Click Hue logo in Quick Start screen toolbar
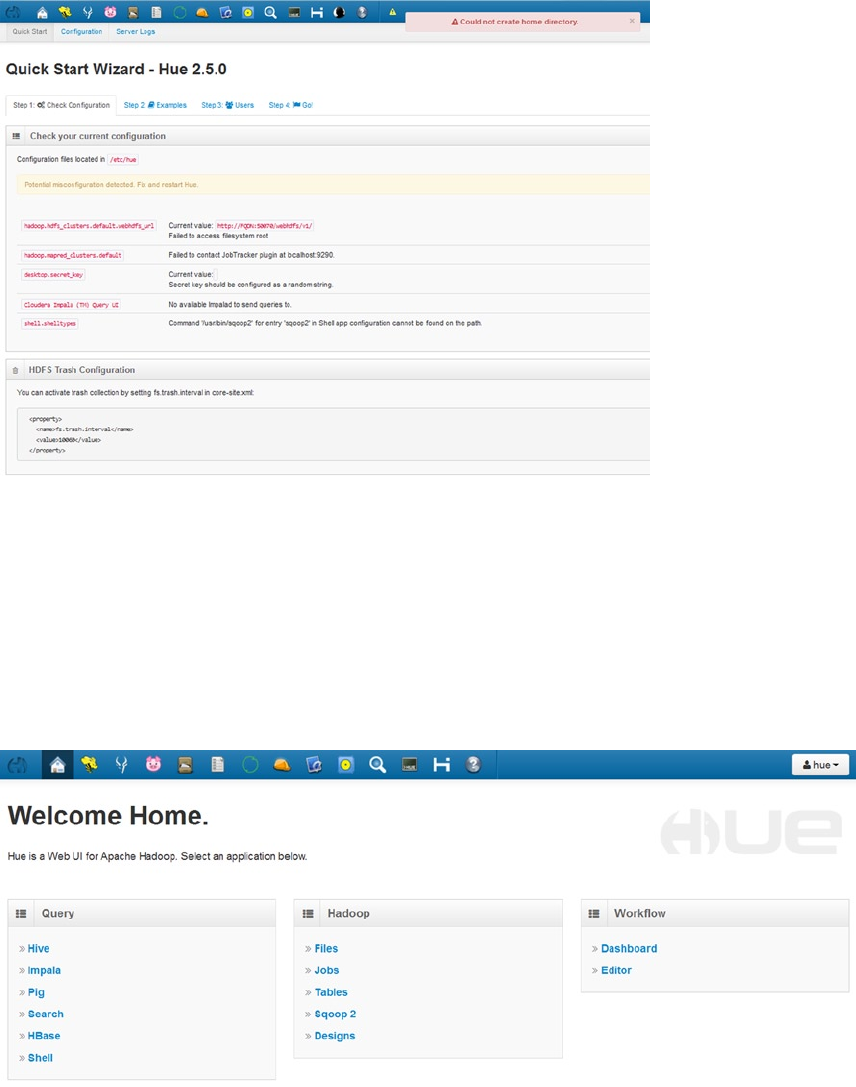Image resolution: width=856 pixels, height=1087 pixels. coord(13,12)
